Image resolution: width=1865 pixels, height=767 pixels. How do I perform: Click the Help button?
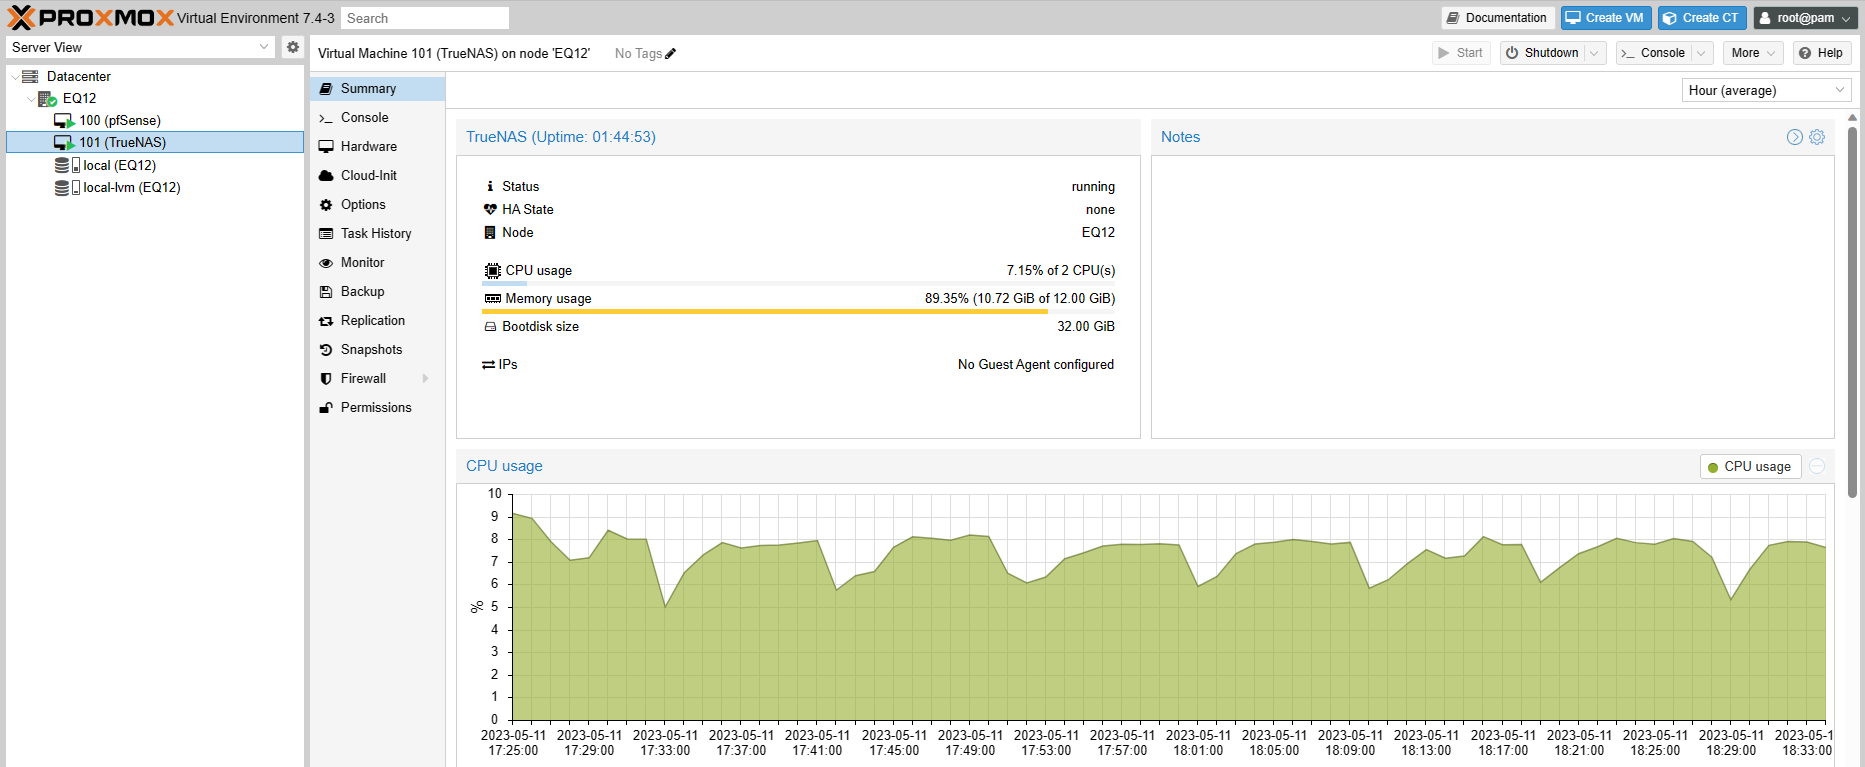click(1821, 53)
